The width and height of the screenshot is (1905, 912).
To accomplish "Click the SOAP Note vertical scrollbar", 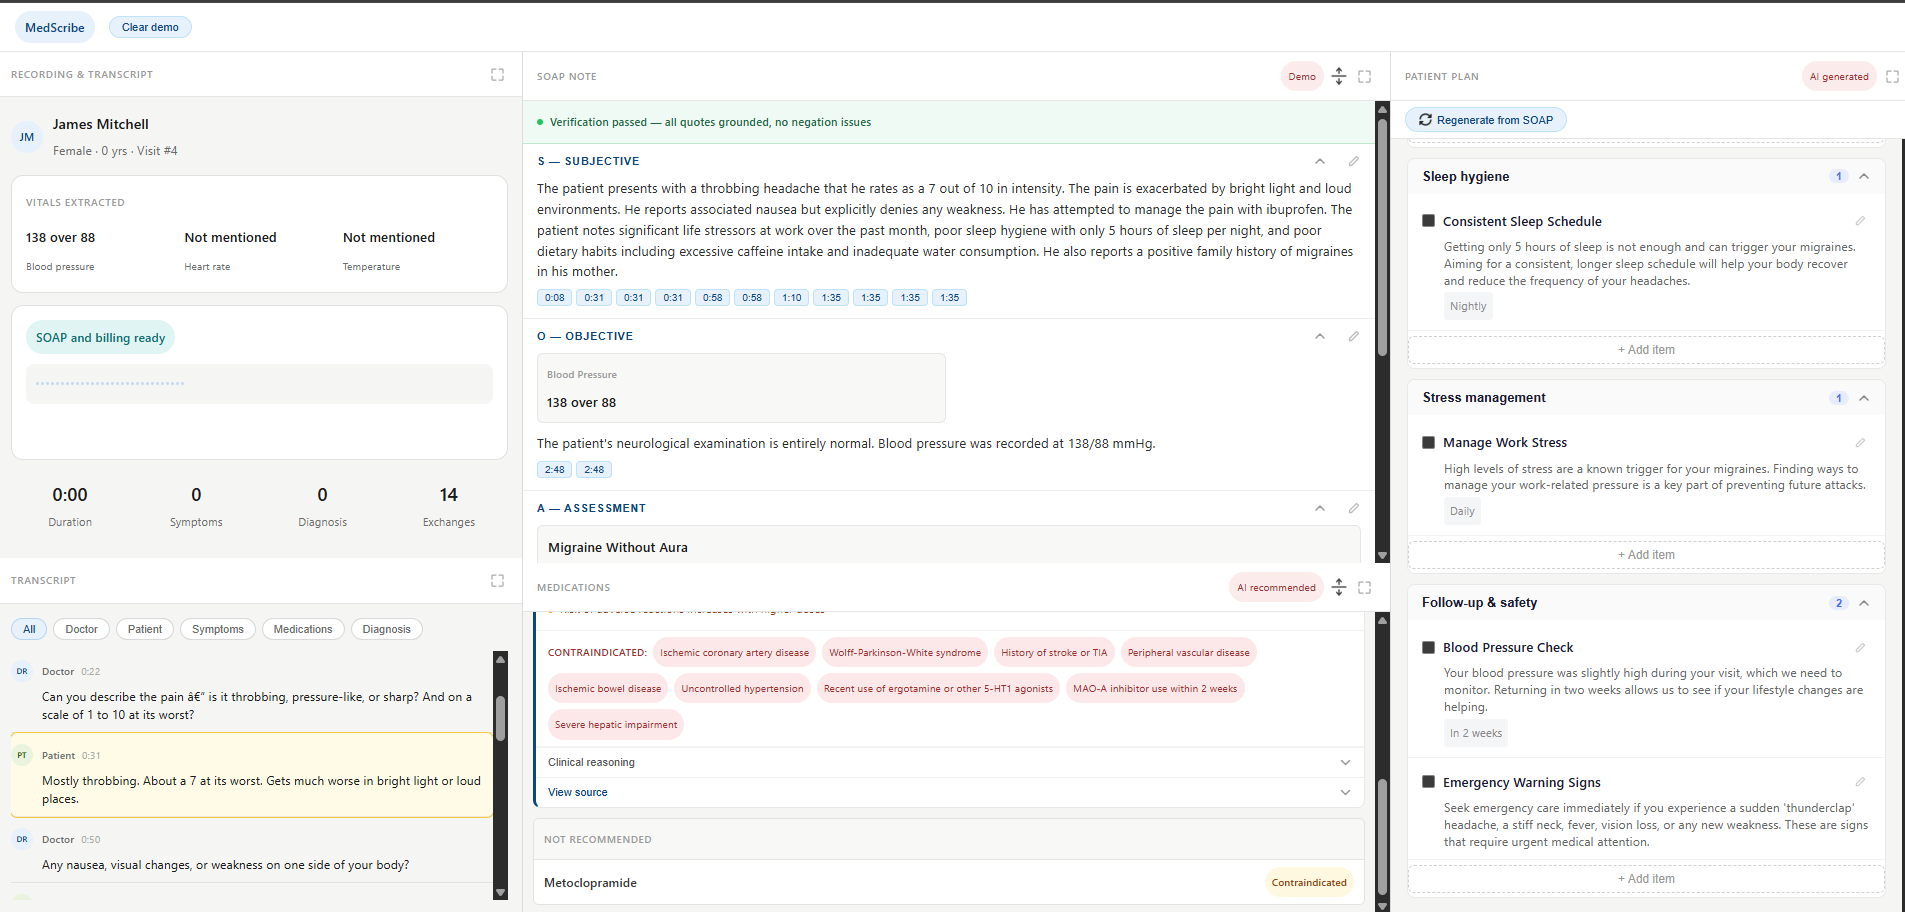I will click(1382, 237).
